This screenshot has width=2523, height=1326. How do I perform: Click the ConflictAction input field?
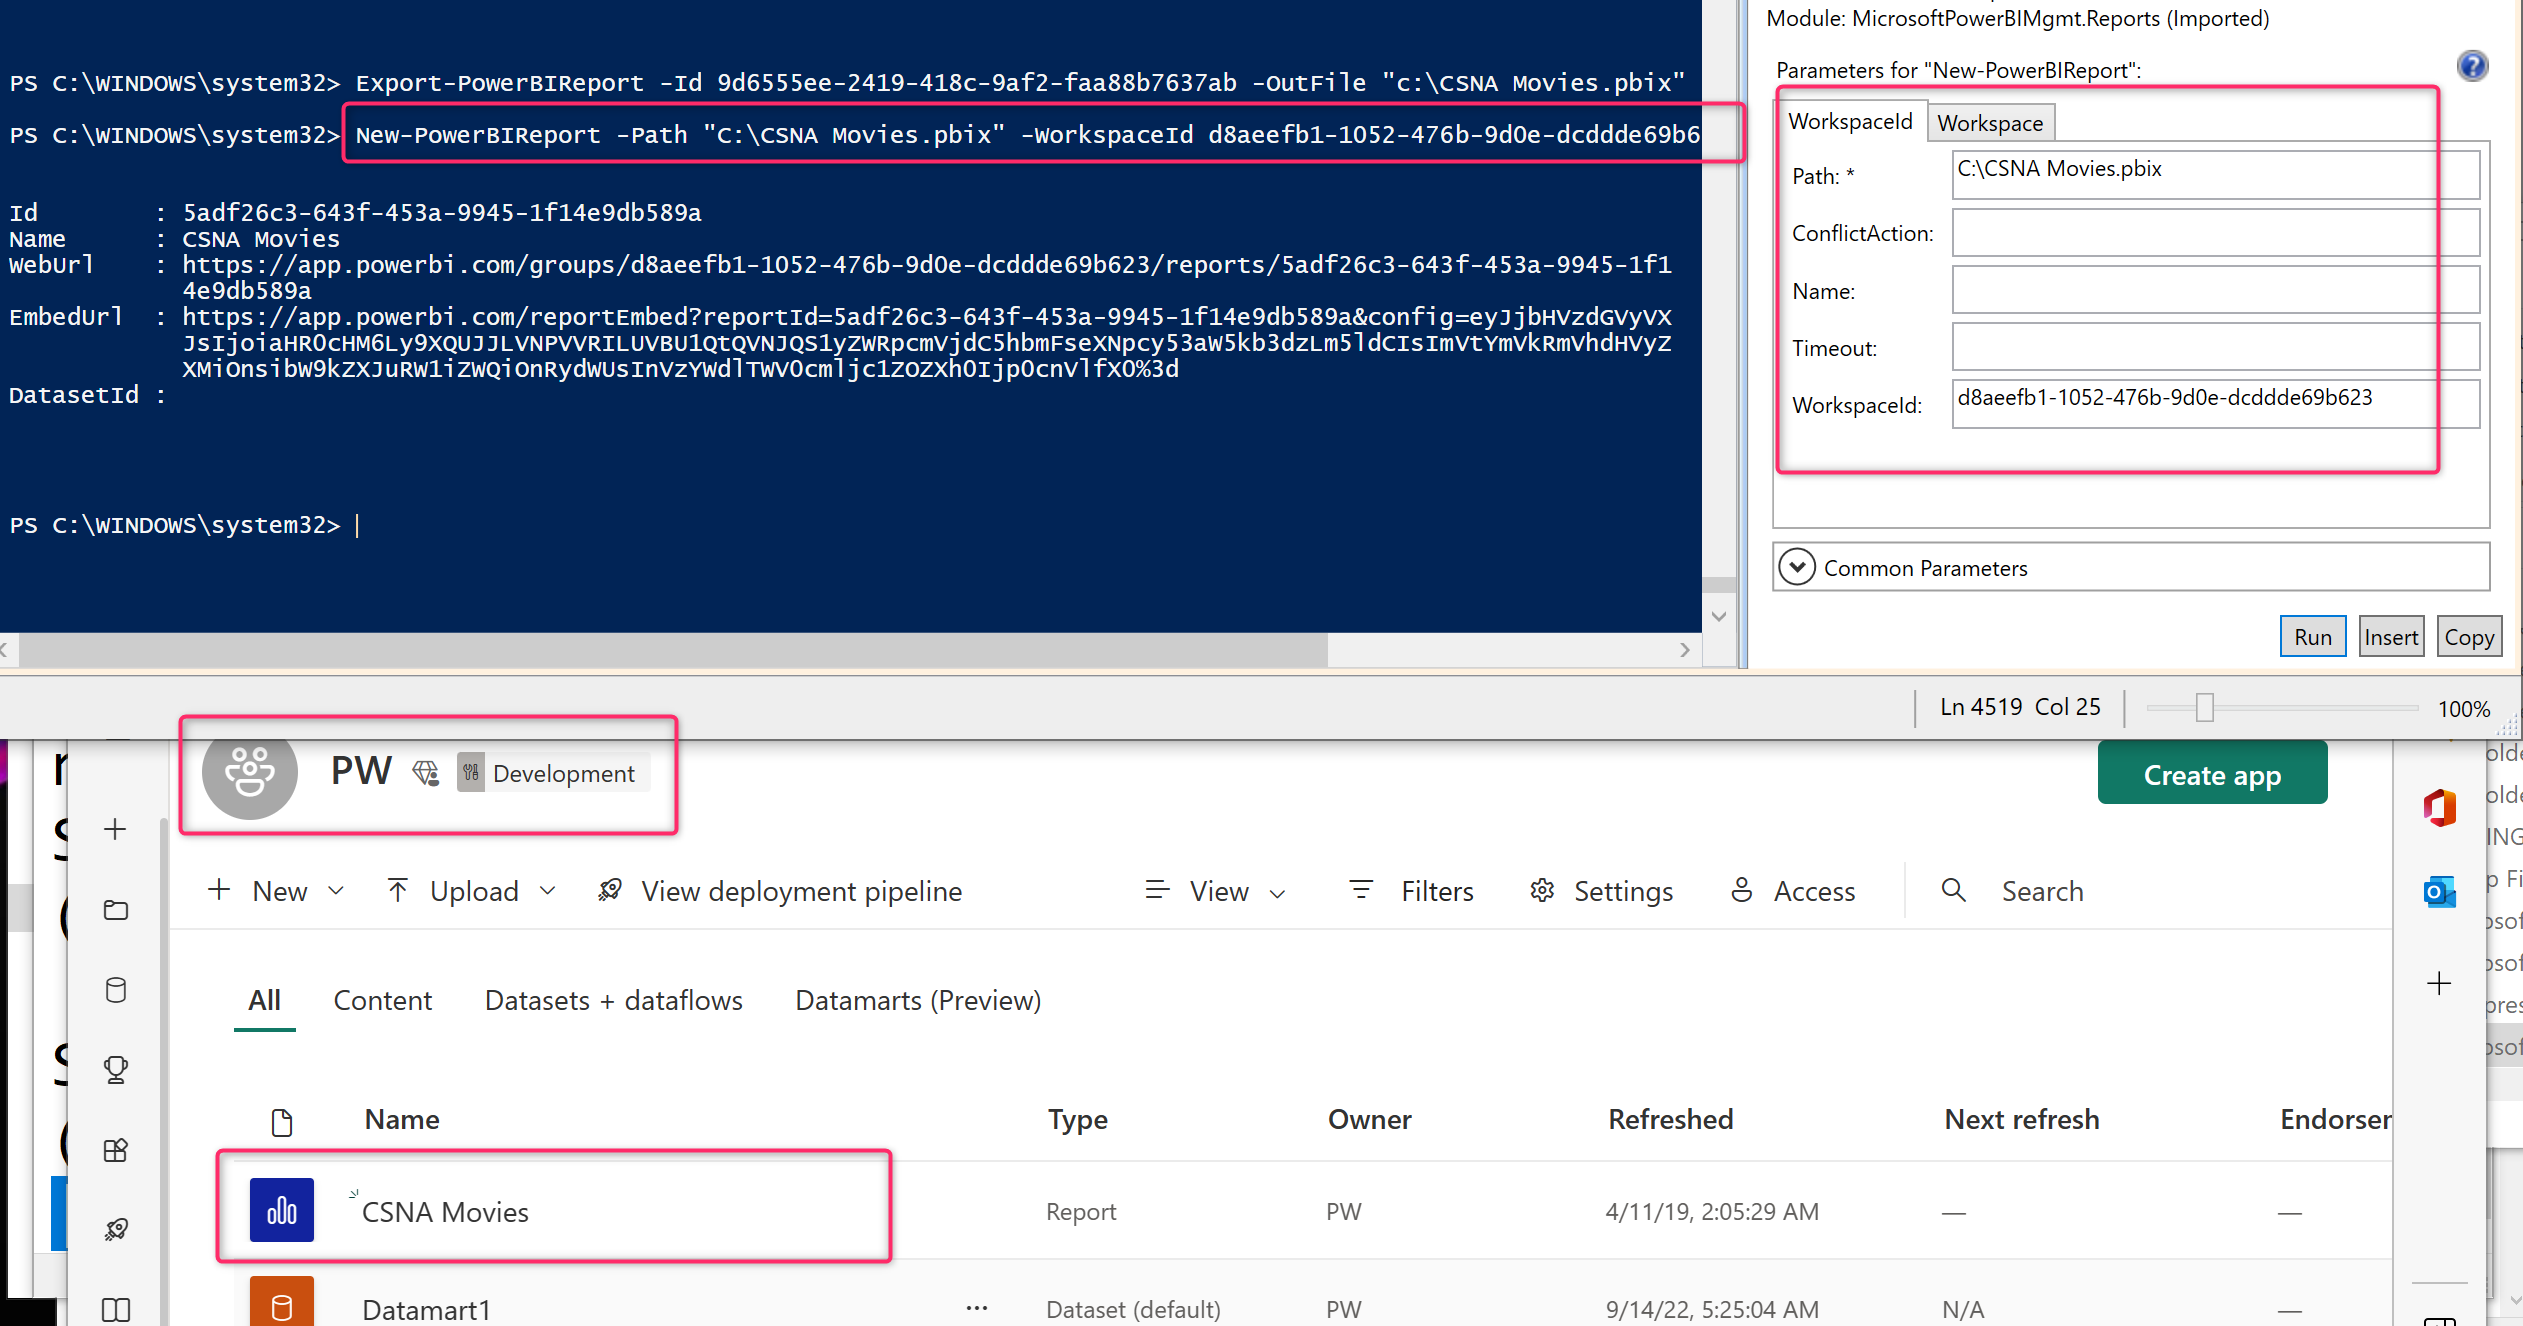[x=2215, y=233]
